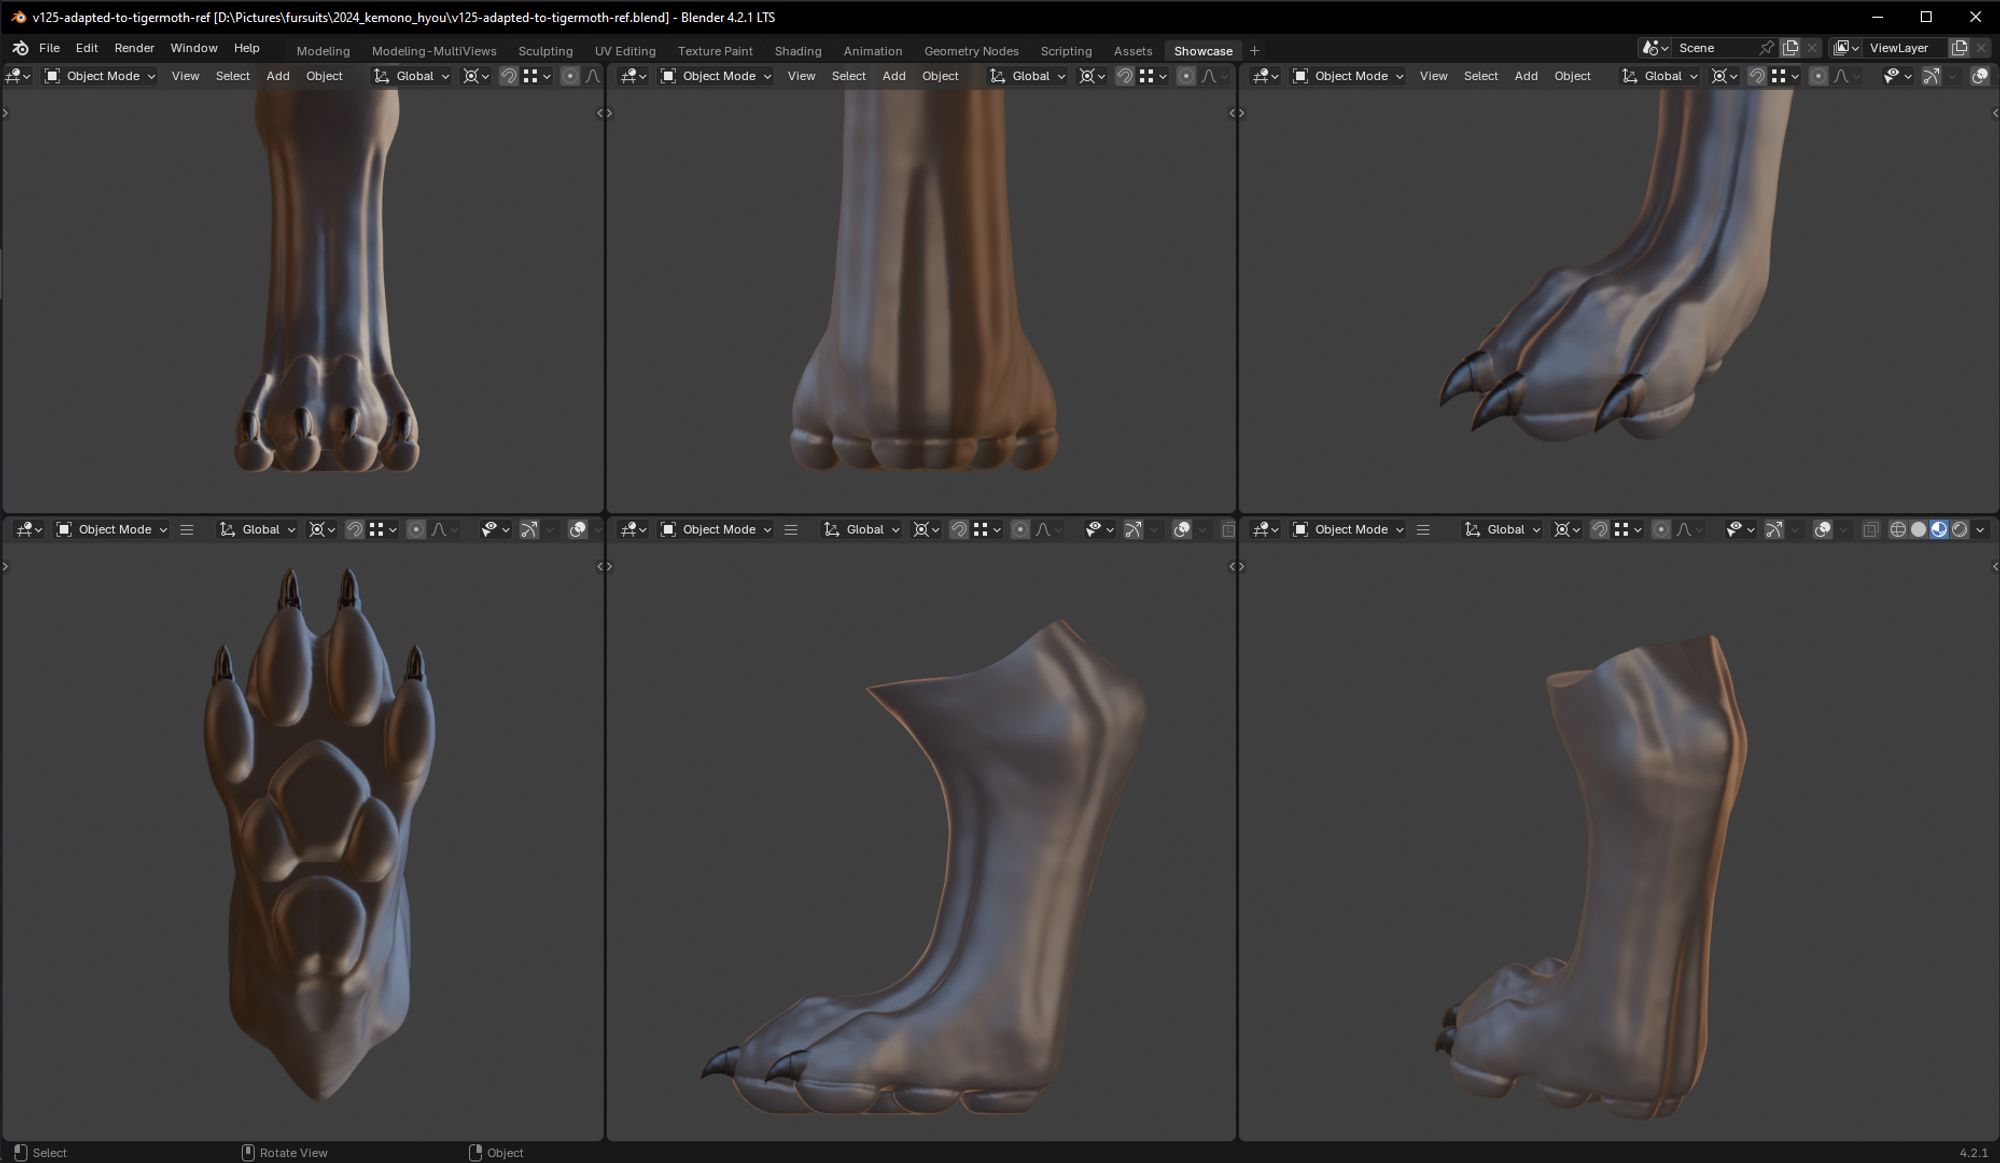2000x1163 pixels.
Task: Switch to the Modeling-MultiViews workspace tab
Action: [434, 51]
